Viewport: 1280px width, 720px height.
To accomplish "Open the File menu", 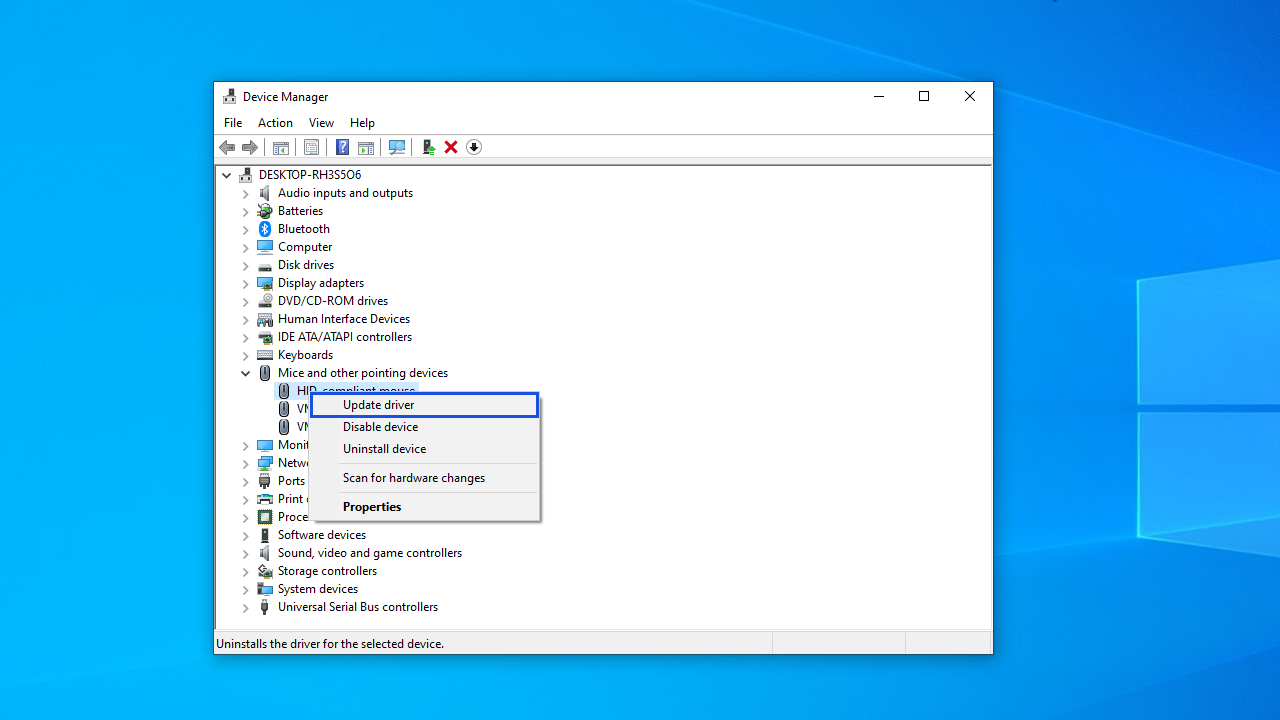I will pyautogui.click(x=233, y=123).
